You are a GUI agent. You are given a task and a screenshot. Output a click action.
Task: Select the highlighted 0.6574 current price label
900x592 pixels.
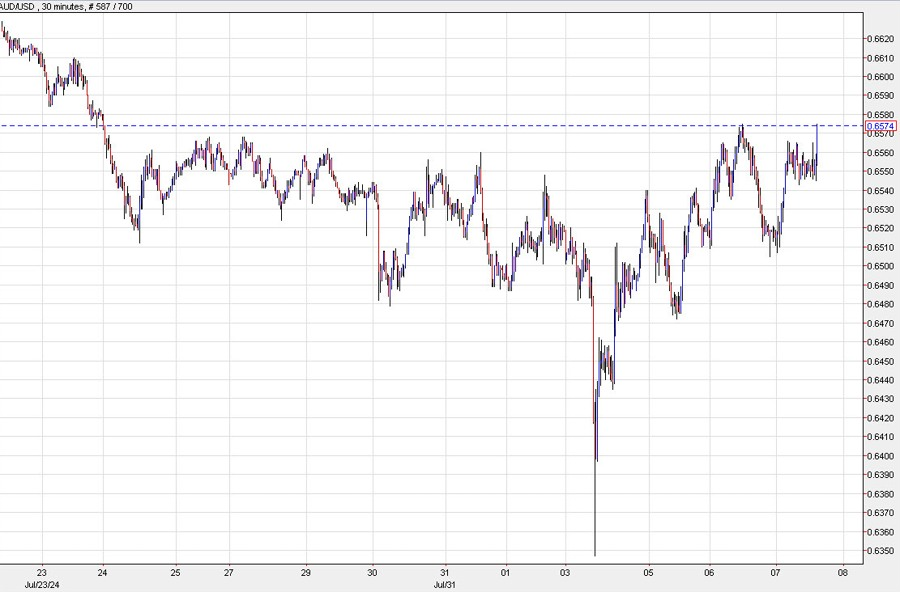coord(881,126)
